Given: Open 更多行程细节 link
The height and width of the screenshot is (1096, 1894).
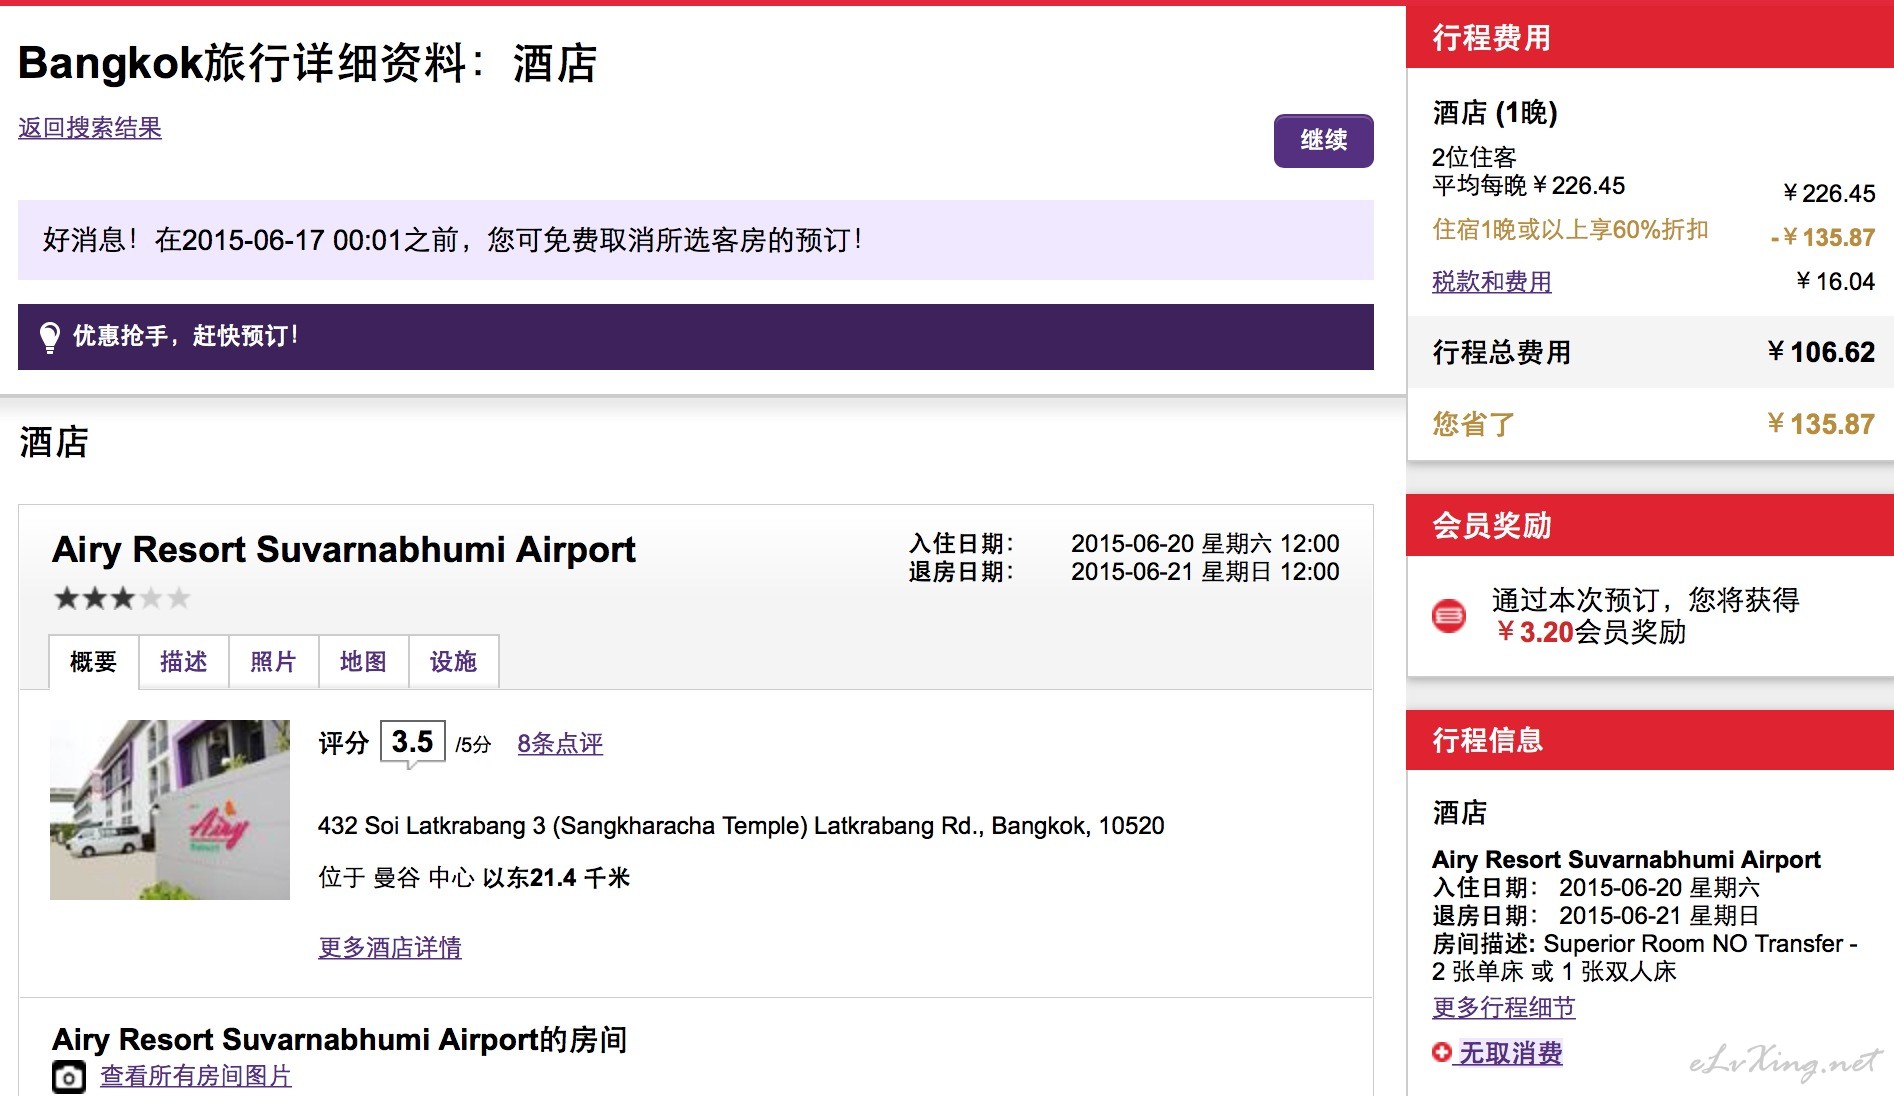Looking at the screenshot, I should [1504, 1007].
